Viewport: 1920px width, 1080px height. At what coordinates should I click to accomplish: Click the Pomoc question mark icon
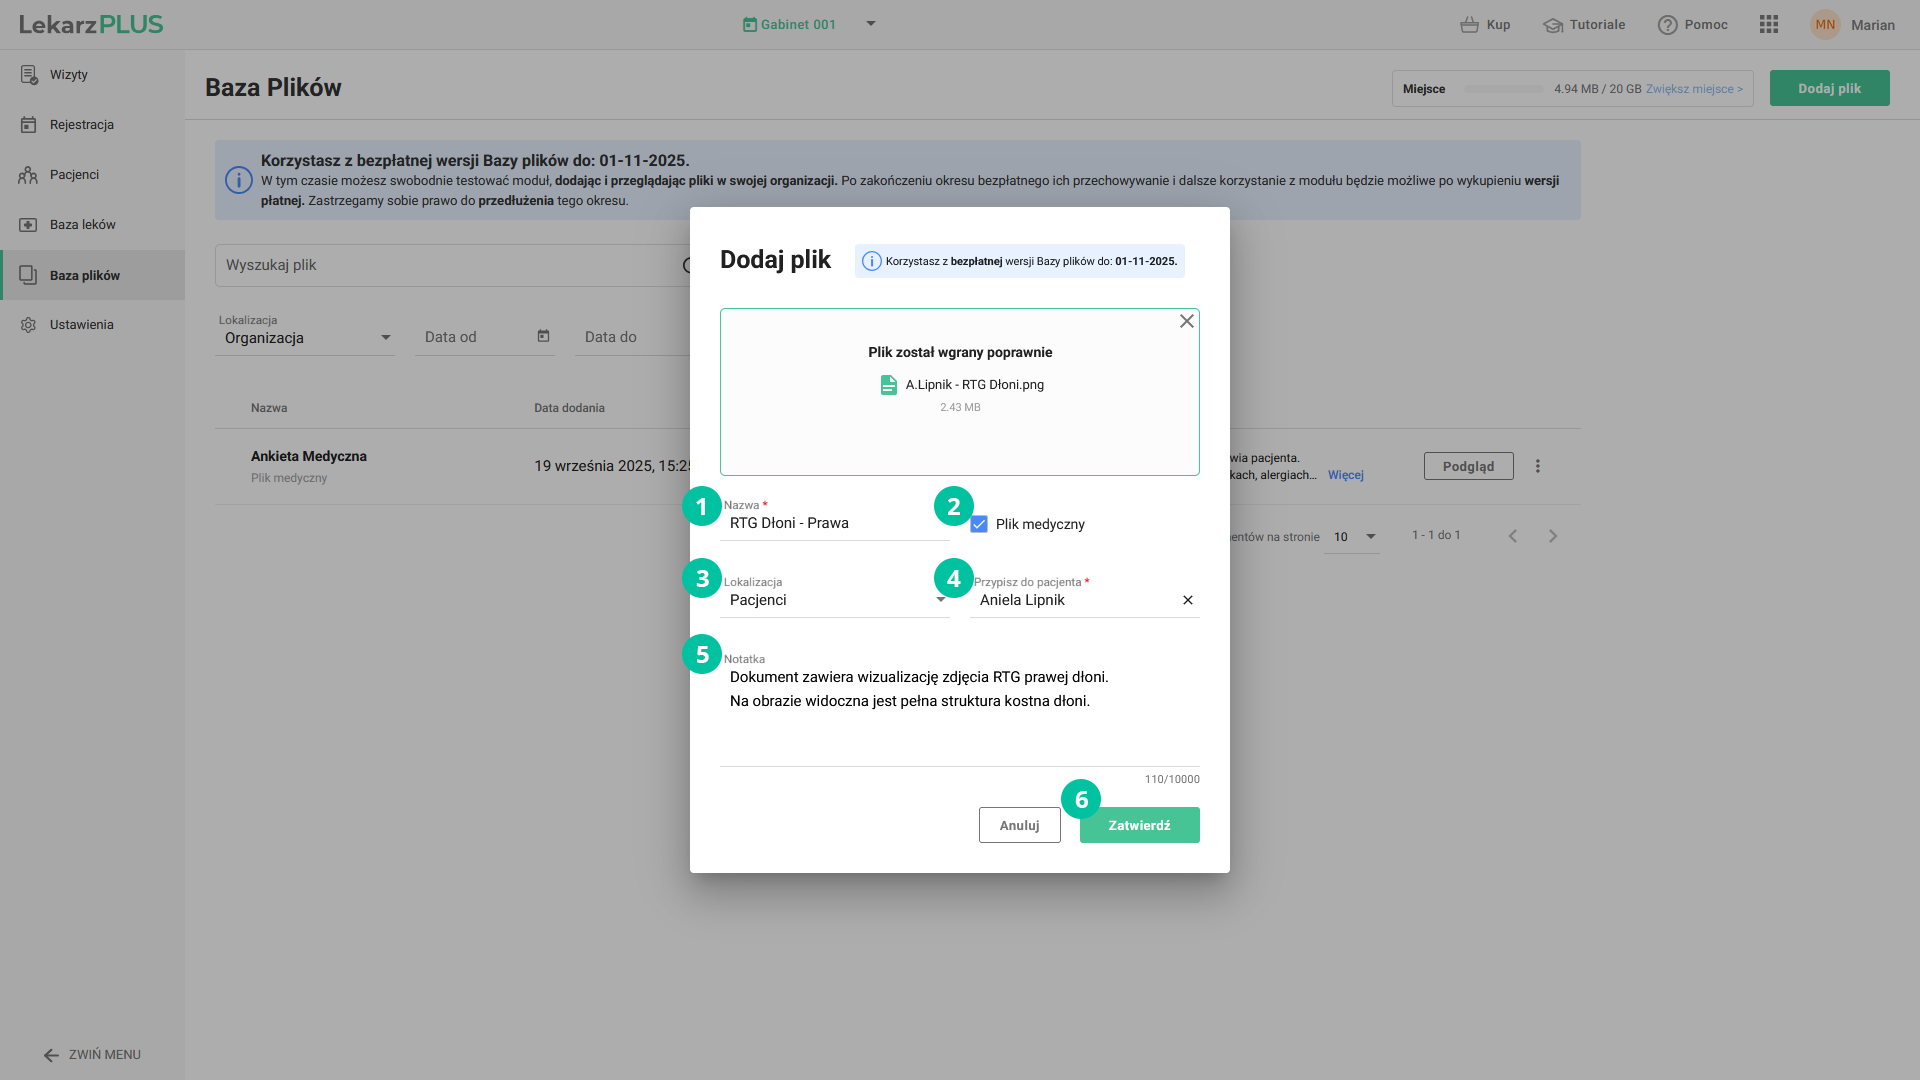(1667, 25)
